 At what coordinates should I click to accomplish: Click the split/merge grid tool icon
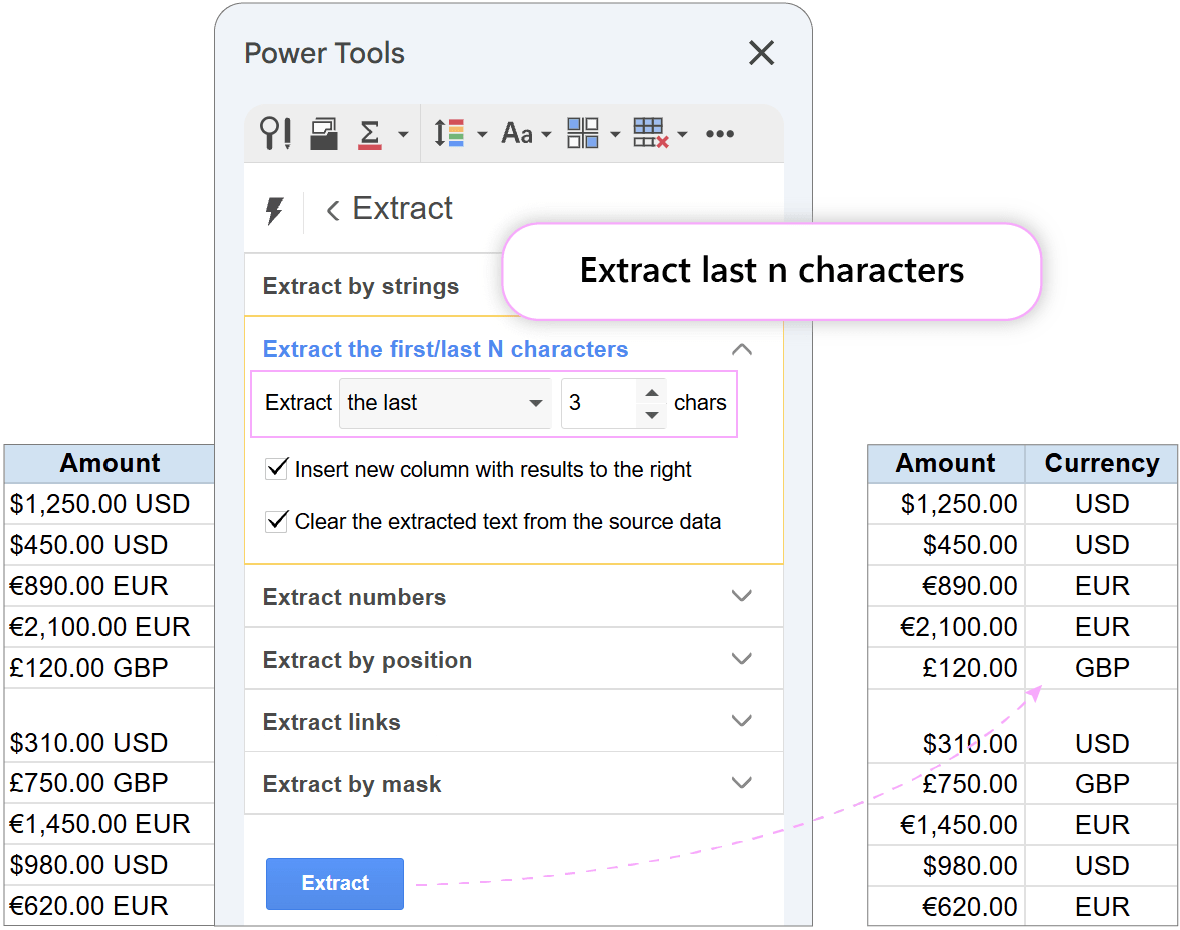(582, 133)
